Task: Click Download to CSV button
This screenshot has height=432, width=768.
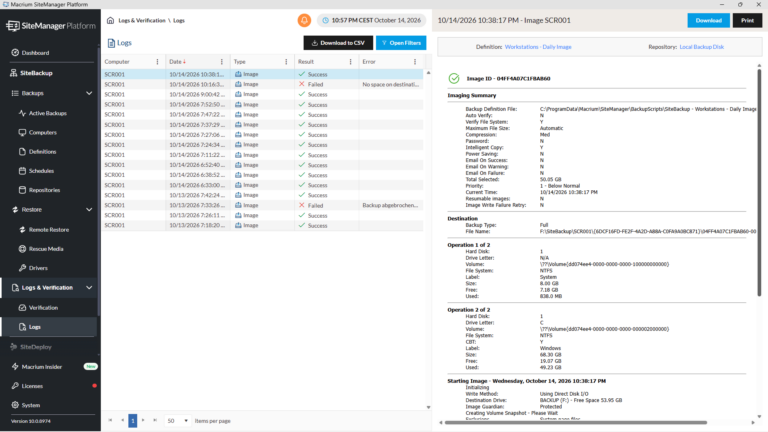Action: [338, 43]
